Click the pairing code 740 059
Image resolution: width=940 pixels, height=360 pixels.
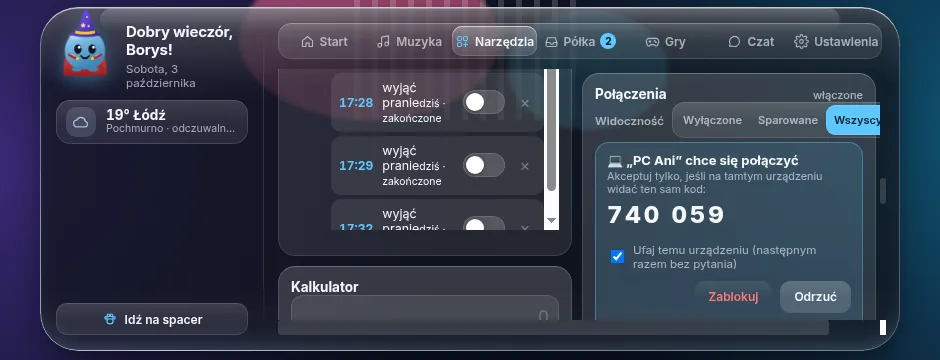pyautogui.click(x=666, y=215)
